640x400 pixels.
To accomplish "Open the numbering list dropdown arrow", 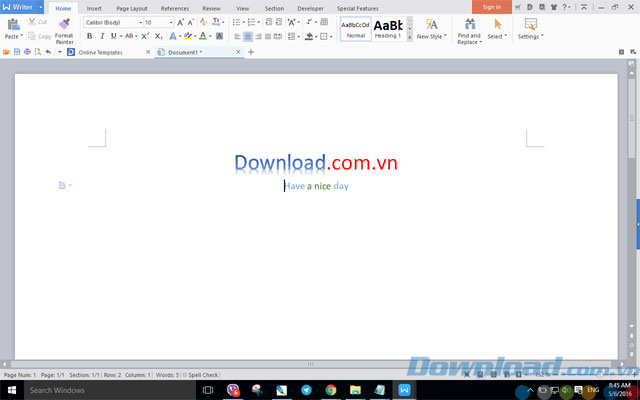I will pos(258,22).
